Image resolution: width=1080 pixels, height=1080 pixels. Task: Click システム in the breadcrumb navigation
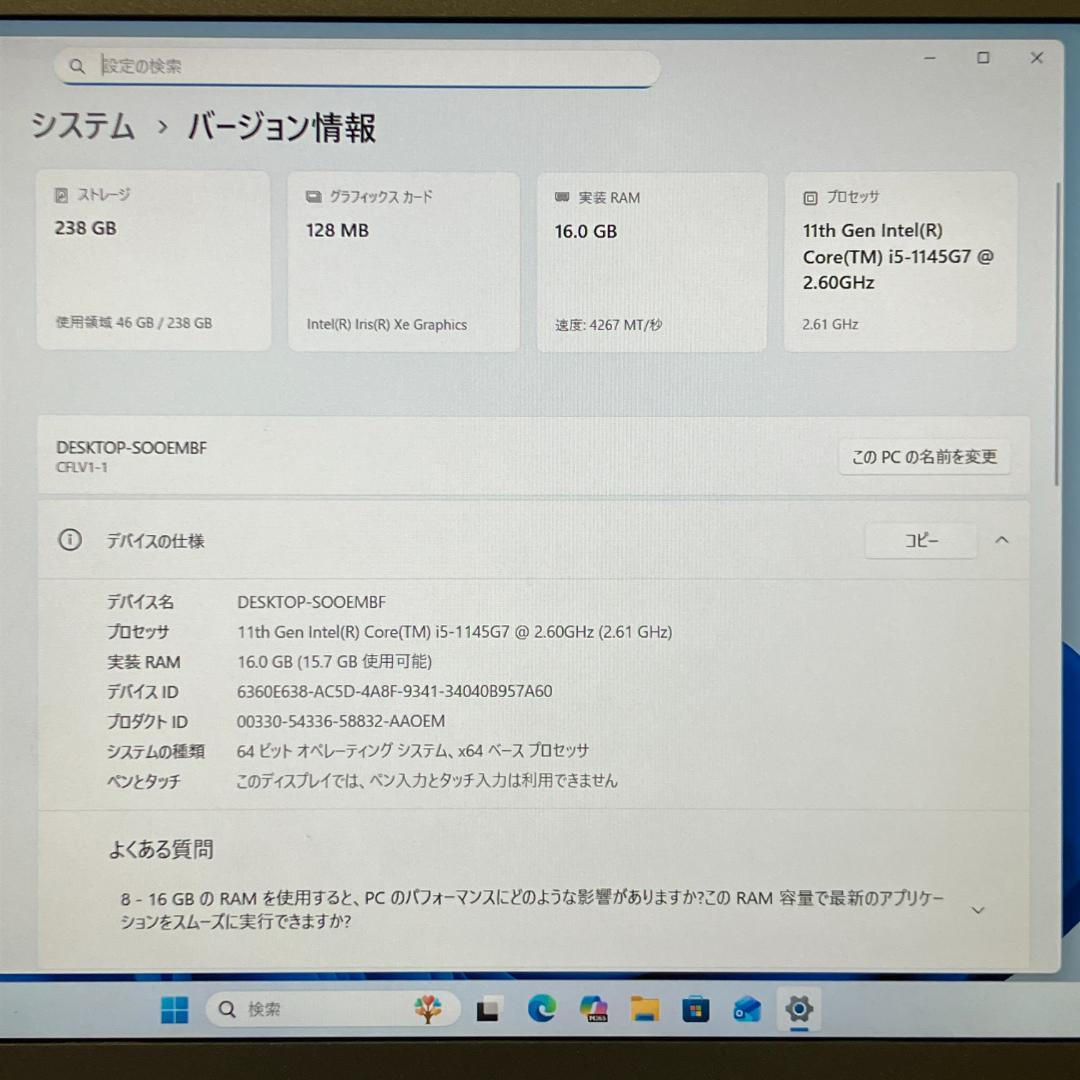pyautogui.click(x=82, y=128)
